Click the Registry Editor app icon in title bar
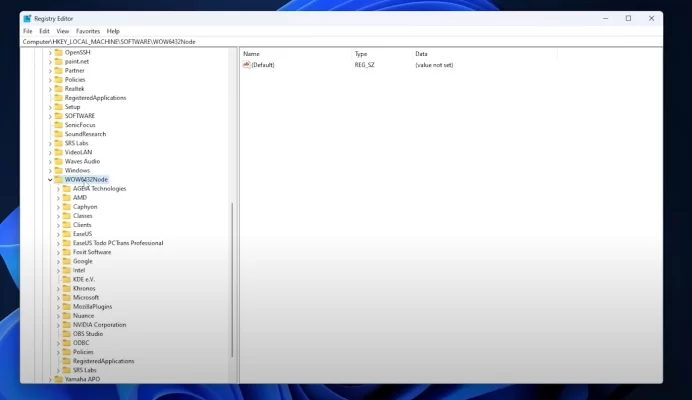 pyautogui.click(x=28, y=18)
